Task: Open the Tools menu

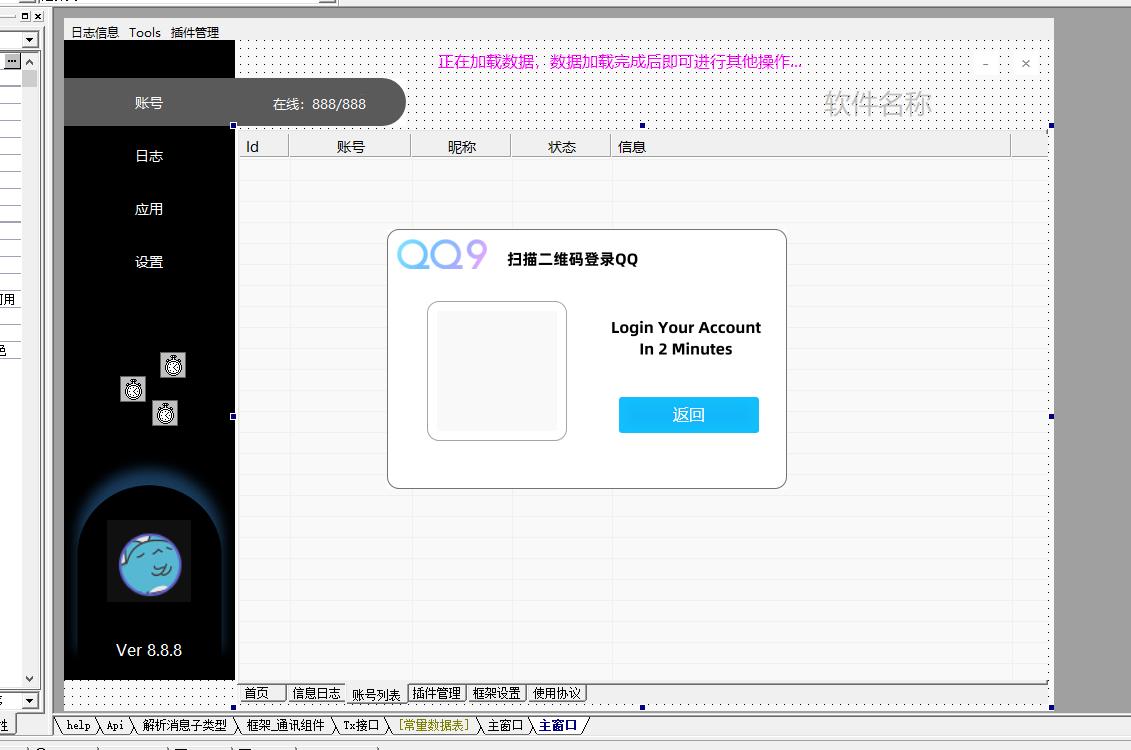Action: point(145,32)
